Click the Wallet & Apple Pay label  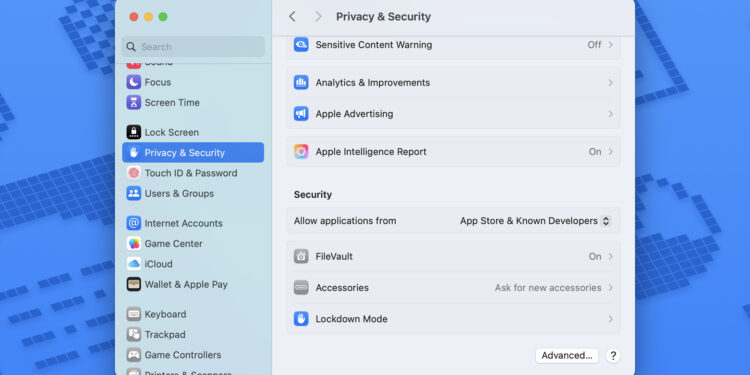pos(186,284)
